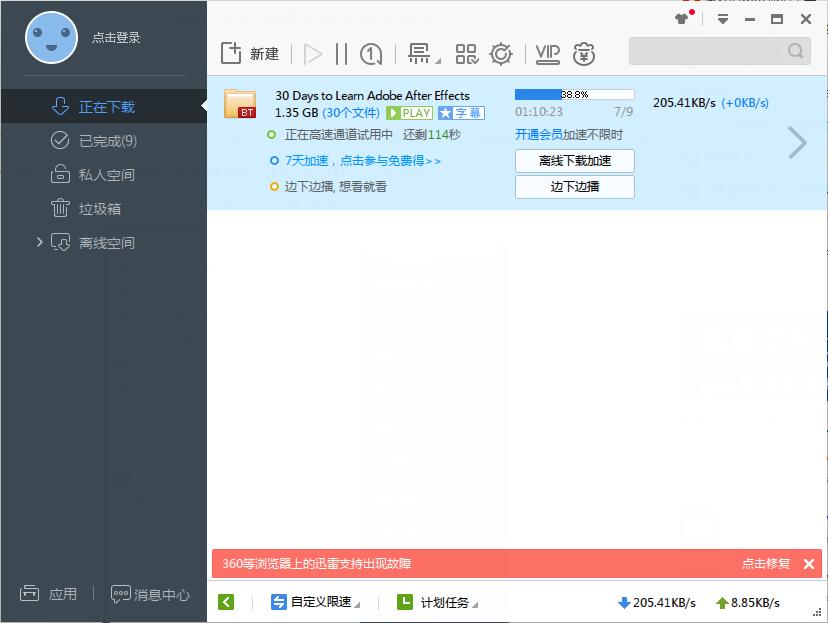The width and height of the screenshot is (828, 623).
Task: Minimize the download manager window
Action: [x=750, y=20]
